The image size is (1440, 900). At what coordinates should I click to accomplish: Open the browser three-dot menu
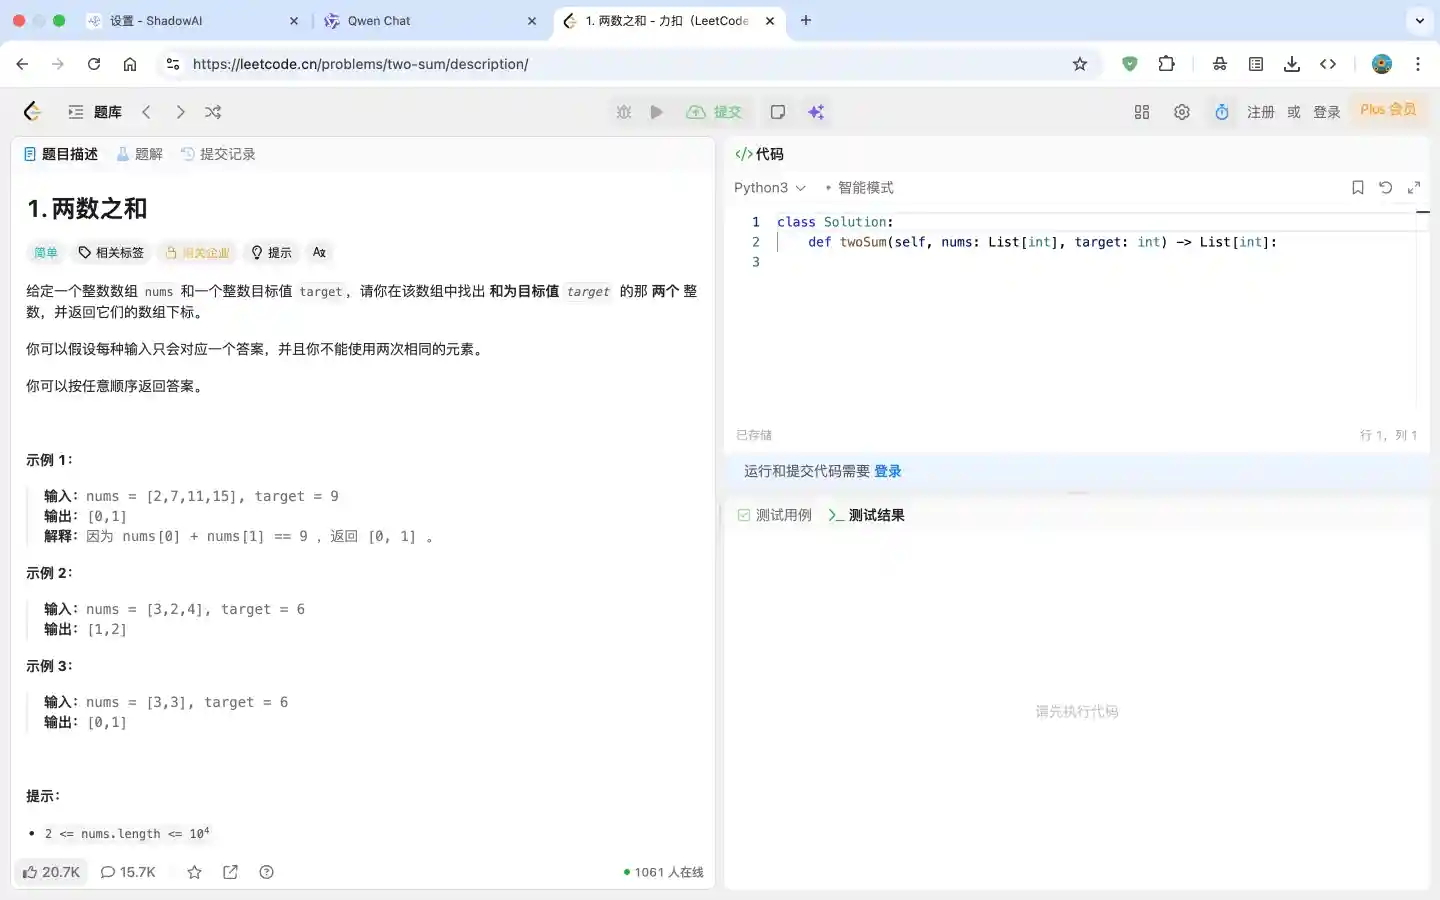point(1418,64)
